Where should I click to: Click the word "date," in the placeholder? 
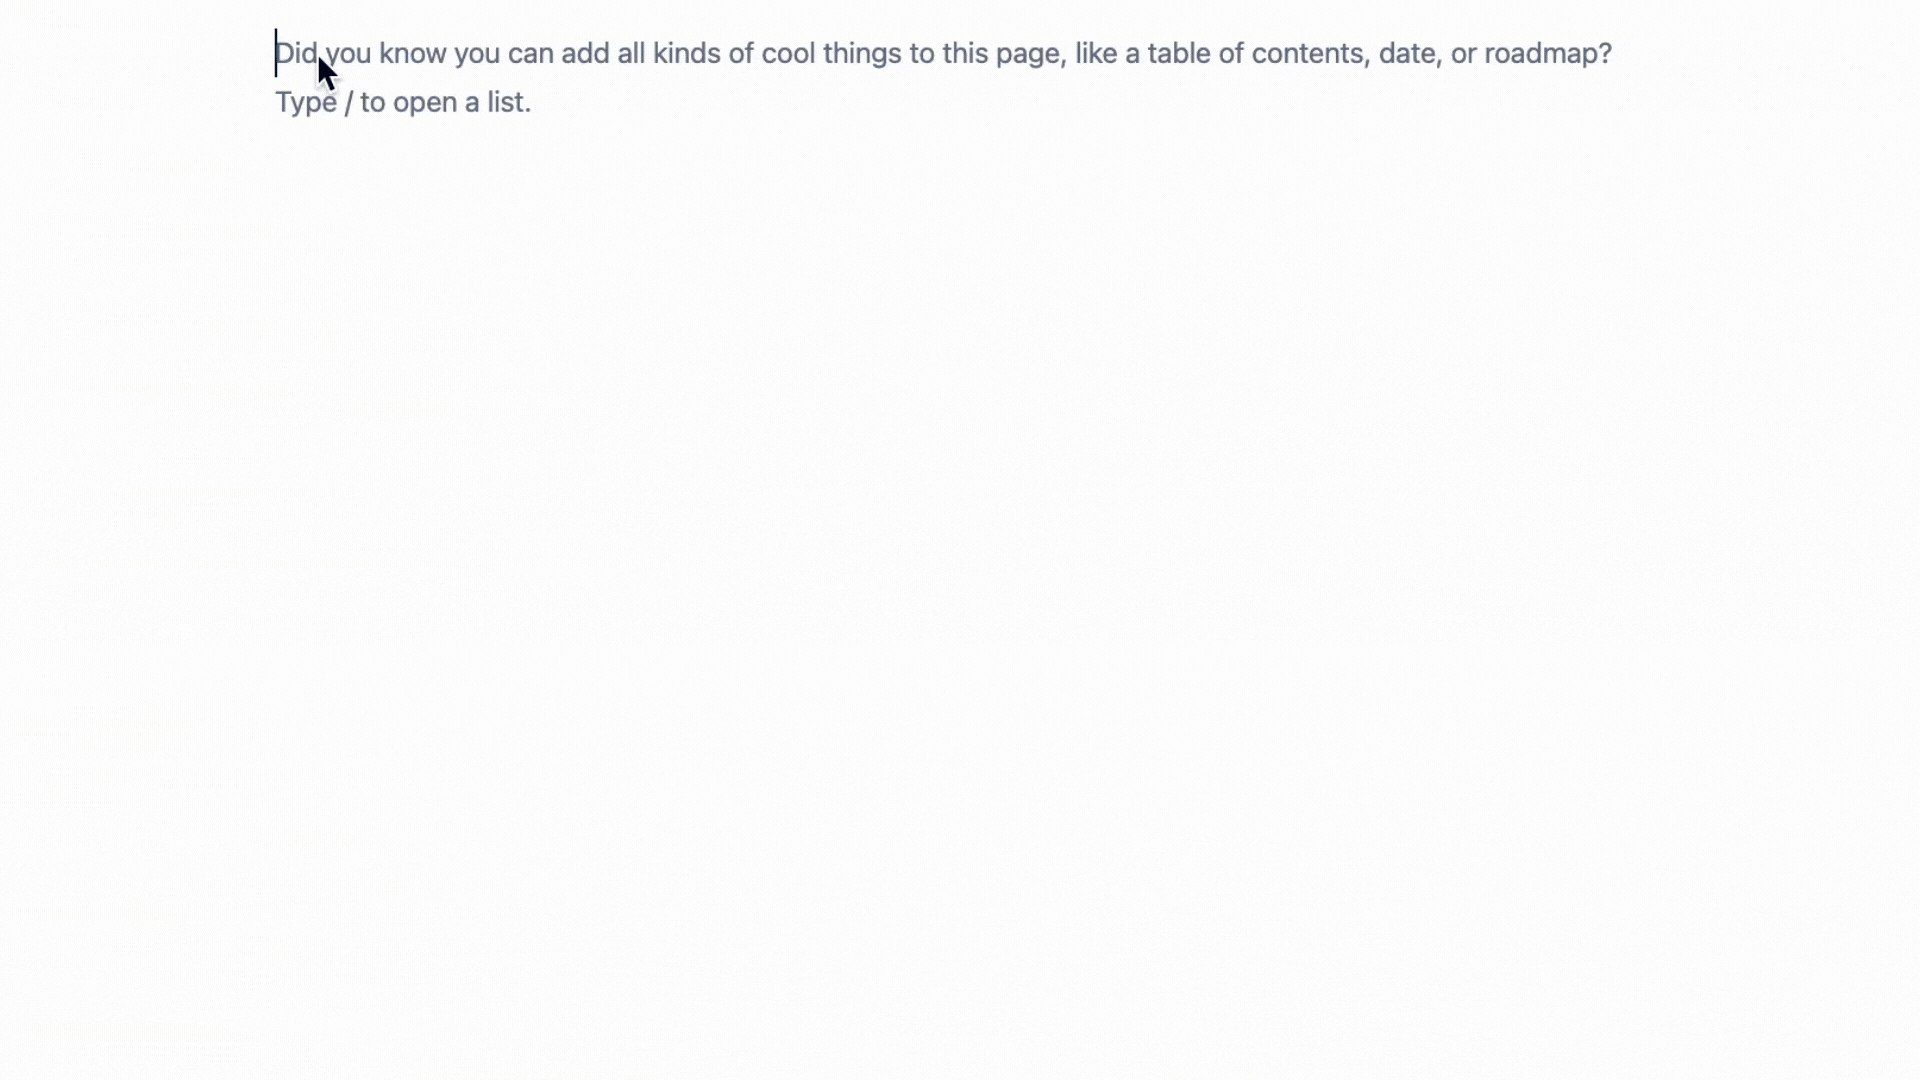[1410, 53]
